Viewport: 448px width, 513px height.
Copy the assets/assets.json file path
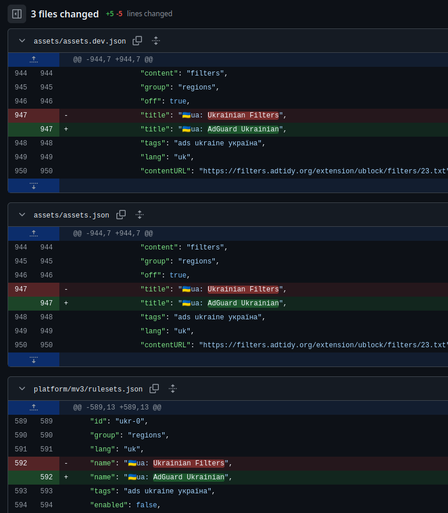pos(121,215)
